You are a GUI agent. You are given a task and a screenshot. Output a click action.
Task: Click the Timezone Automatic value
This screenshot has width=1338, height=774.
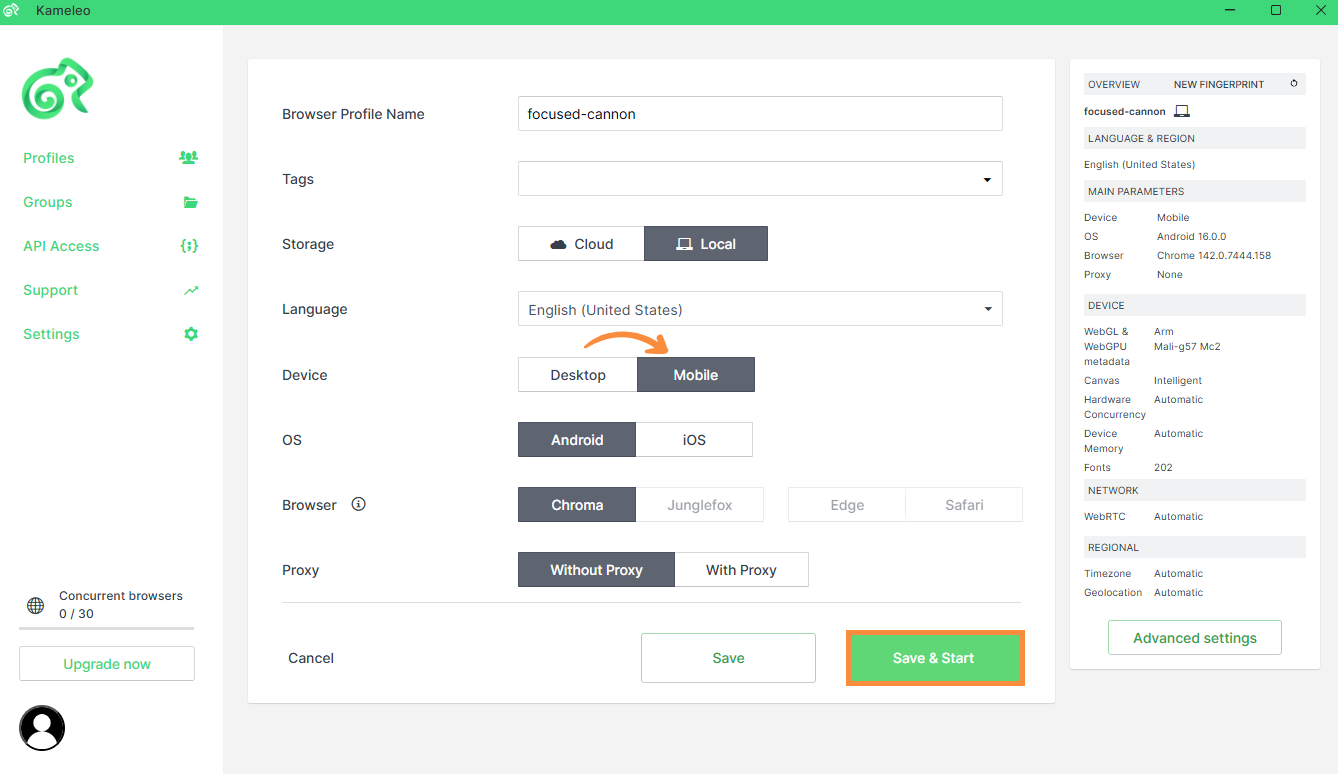click(x=1178, y=573)
